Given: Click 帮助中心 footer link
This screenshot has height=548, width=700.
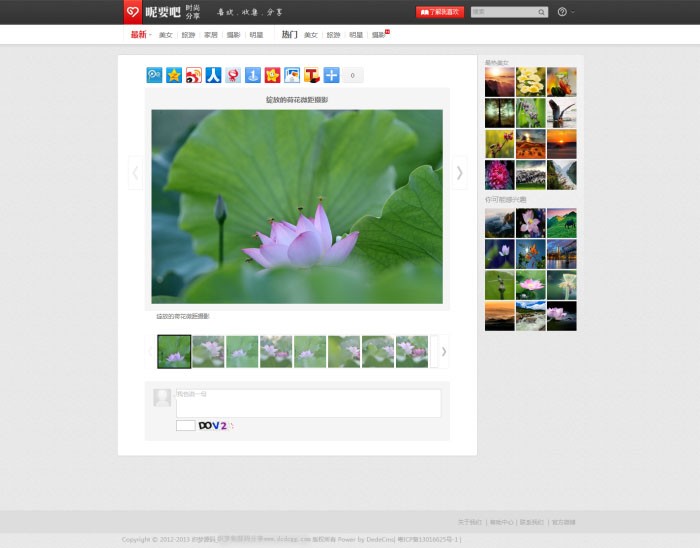Looking at the screenshot, I should [x=501, y=522].
